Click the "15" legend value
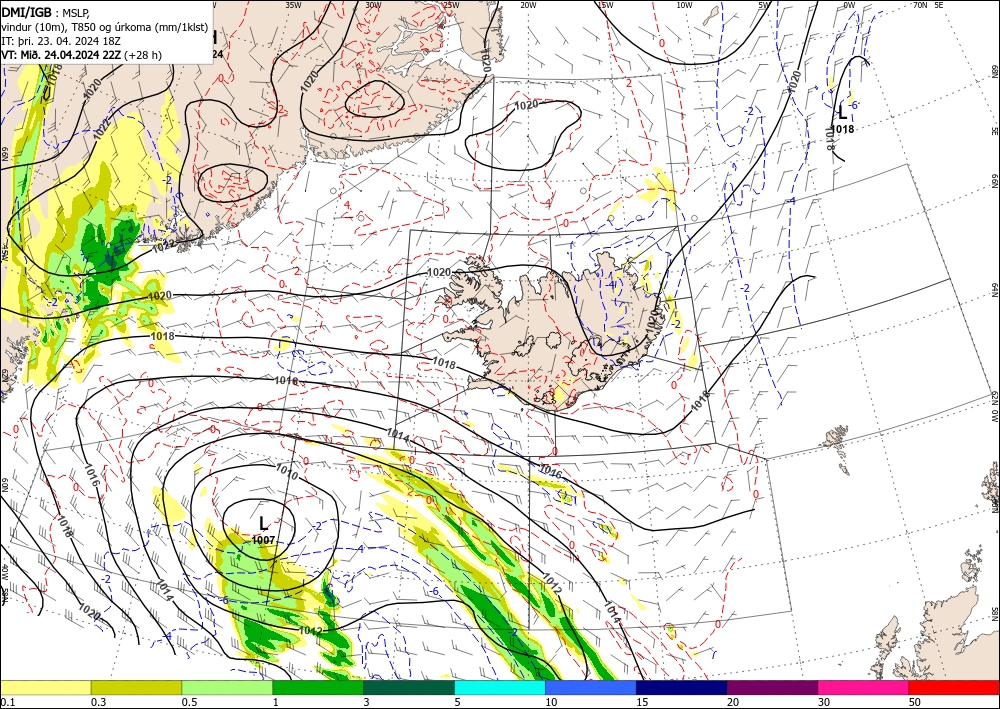The width and height of the screenshot is (1000, 709). pos(642,702)
